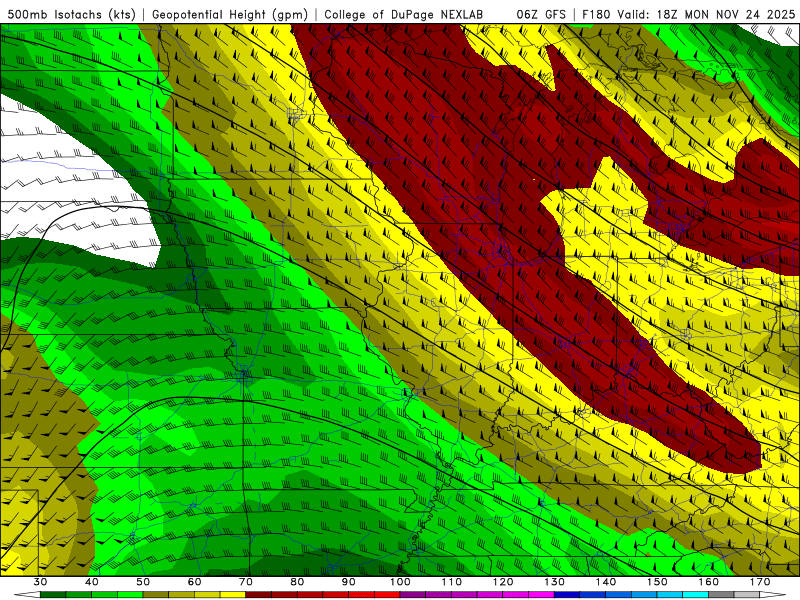Viewport: 800px width, 600px height.
Task: Select the dark gray 160-165 kt swatch
Action: point(721,595)
